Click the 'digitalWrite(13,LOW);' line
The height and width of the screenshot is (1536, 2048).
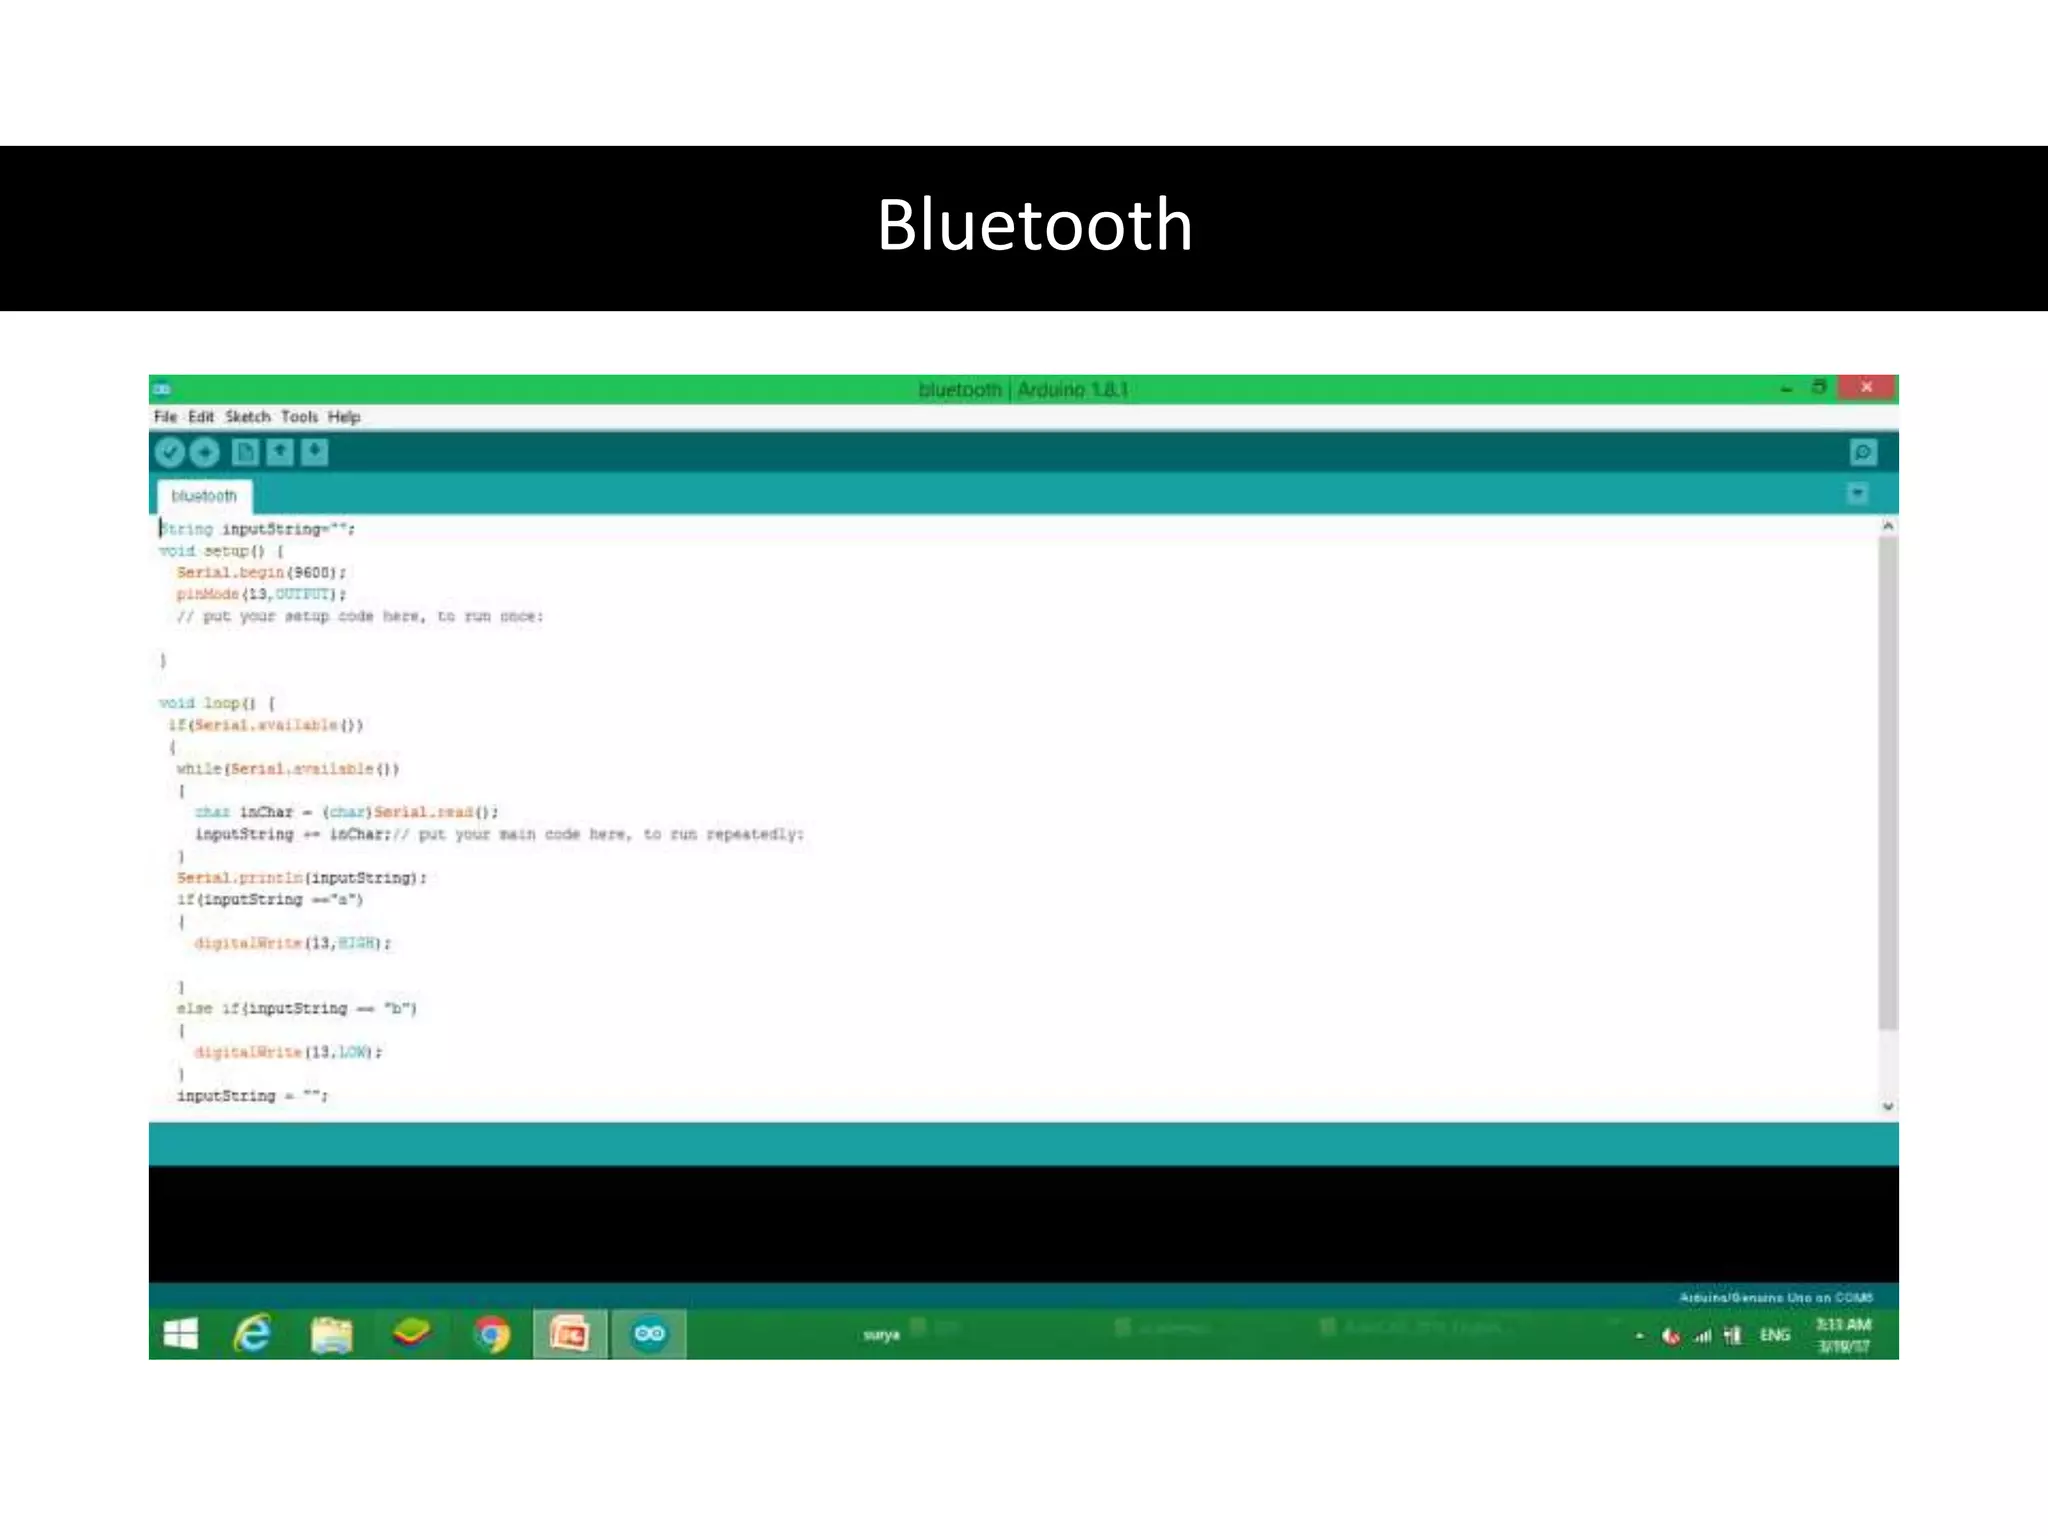(288, 1052)
